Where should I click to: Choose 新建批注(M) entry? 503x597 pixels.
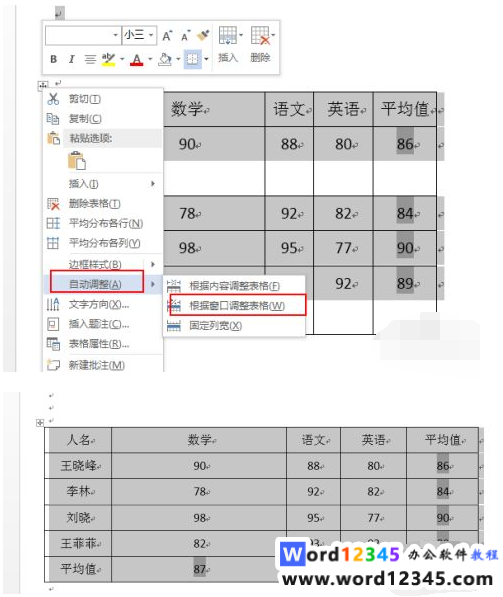[x=97, y=365]
